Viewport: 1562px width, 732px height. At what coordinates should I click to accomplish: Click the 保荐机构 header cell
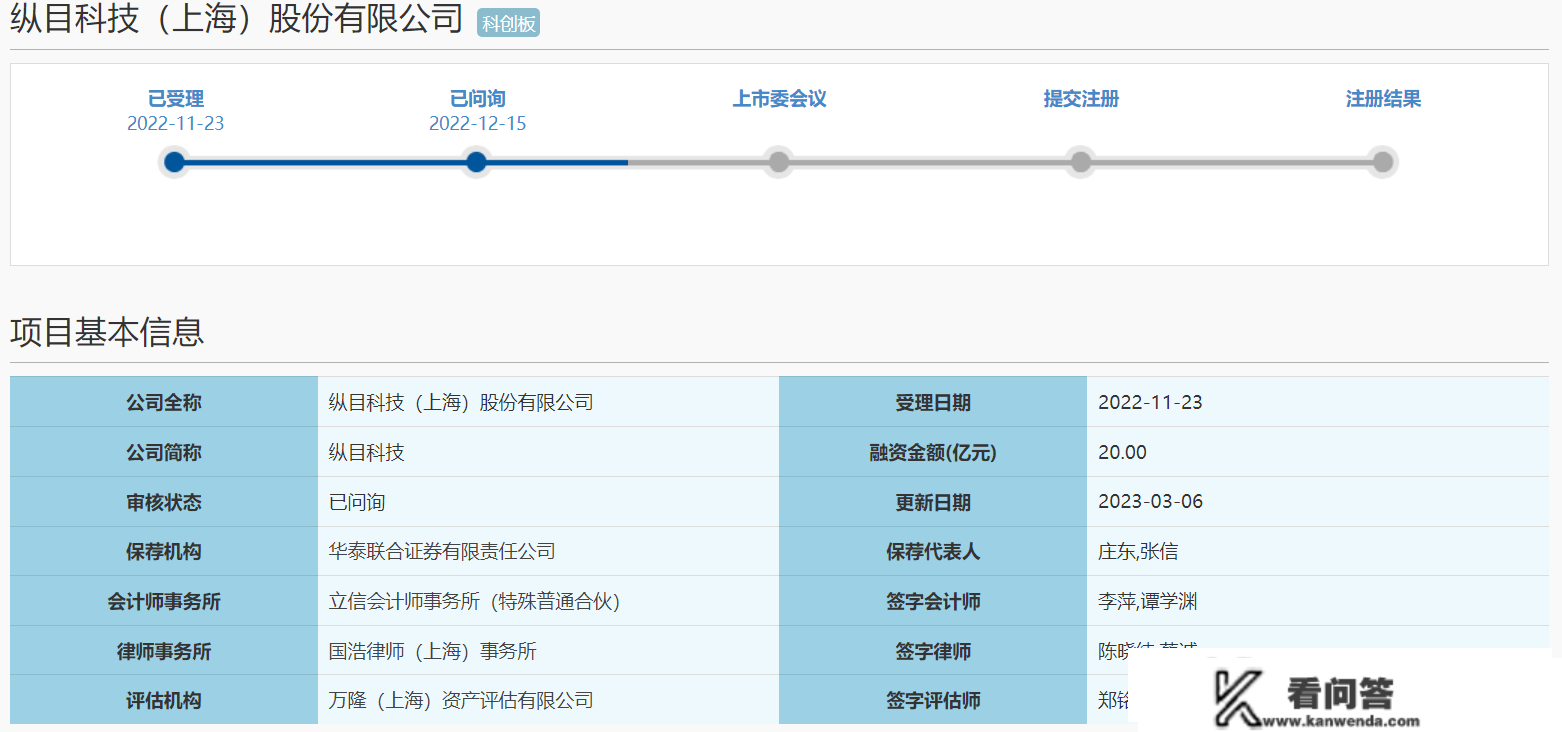[x=164, y=551]
